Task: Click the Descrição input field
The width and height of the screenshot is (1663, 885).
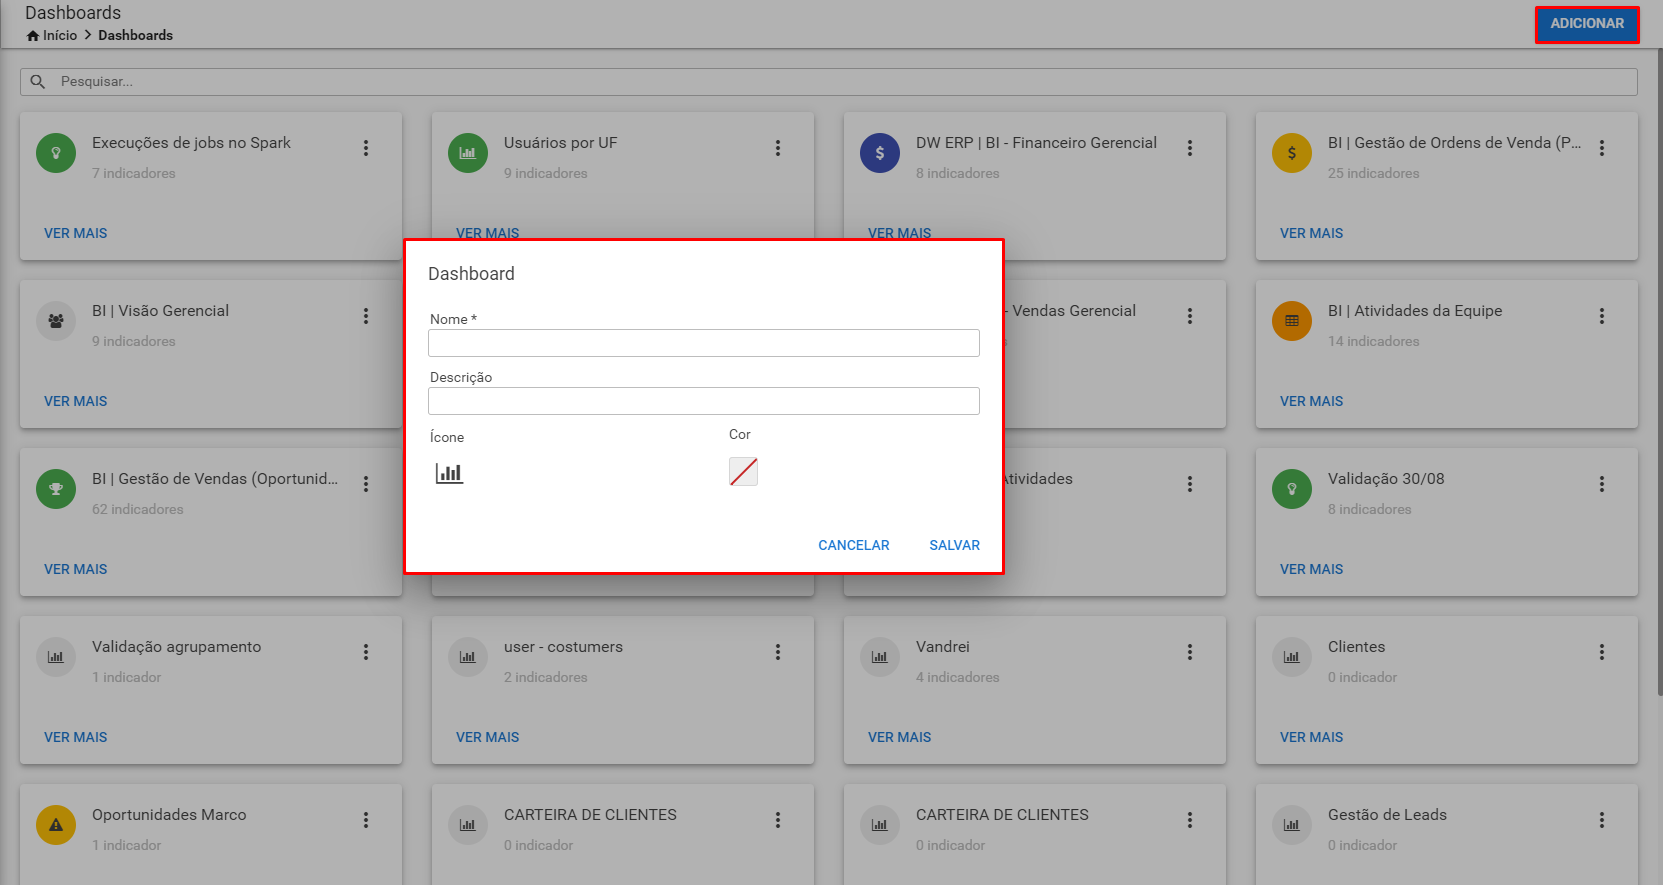Action: 704,401
